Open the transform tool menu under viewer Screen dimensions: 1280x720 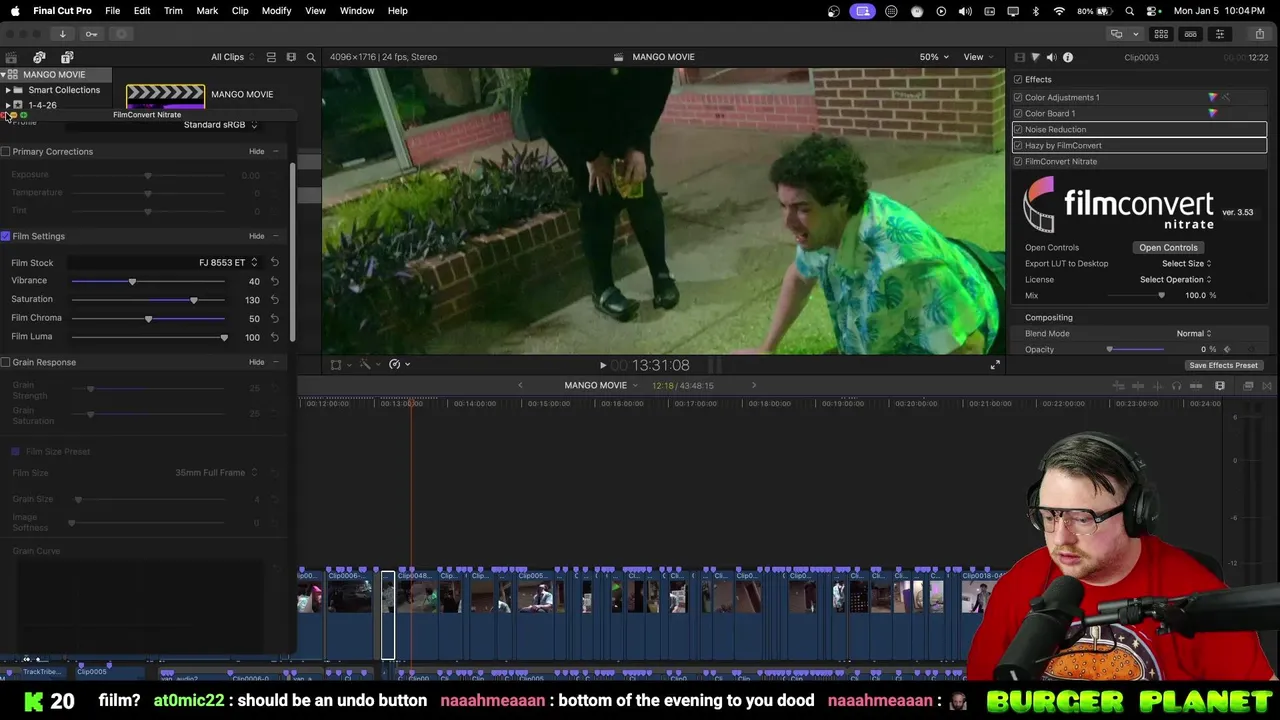point(341,365)
